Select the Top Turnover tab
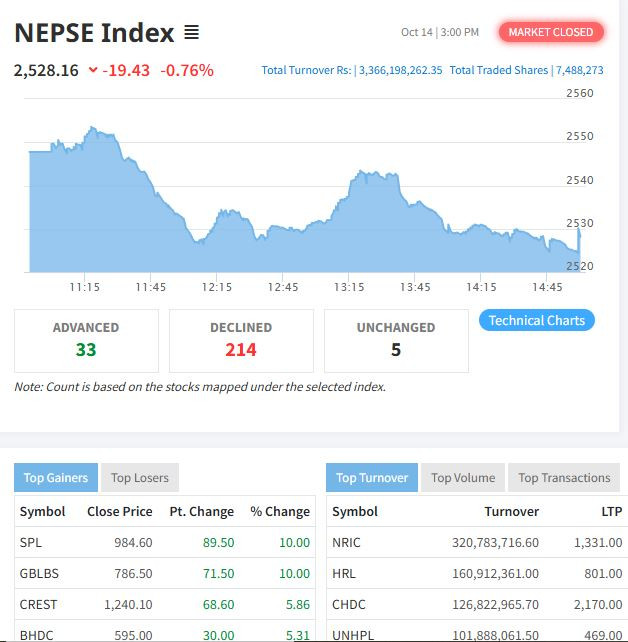The image size is (628, 642). 372,477
